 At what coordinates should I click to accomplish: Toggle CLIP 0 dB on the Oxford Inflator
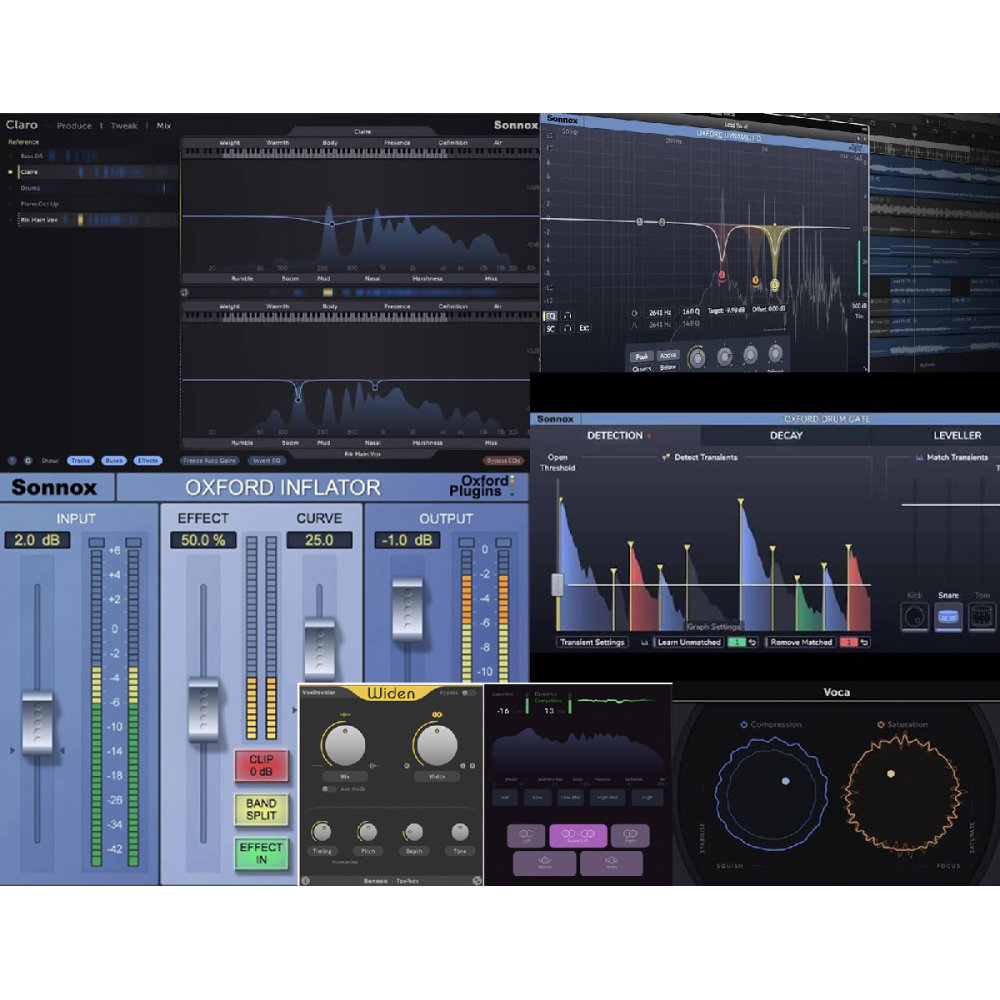coord(261,765)
